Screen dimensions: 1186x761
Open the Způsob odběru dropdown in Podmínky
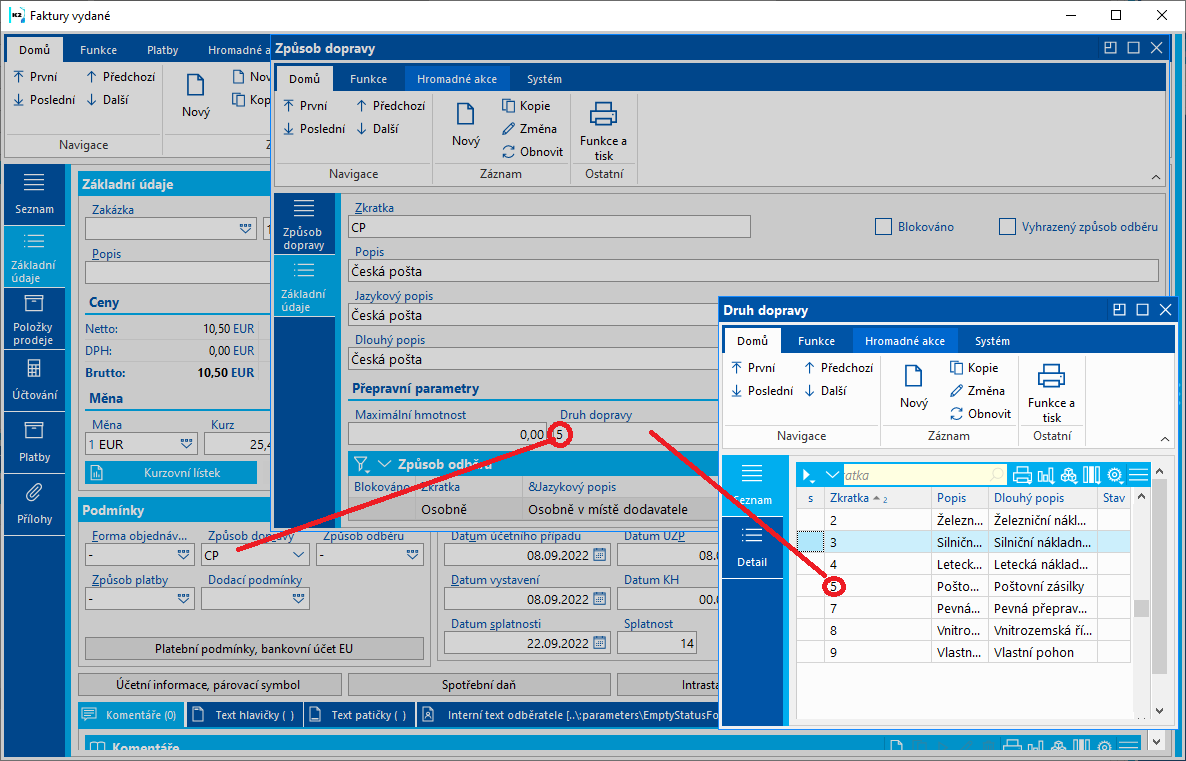tap(412, 554)
